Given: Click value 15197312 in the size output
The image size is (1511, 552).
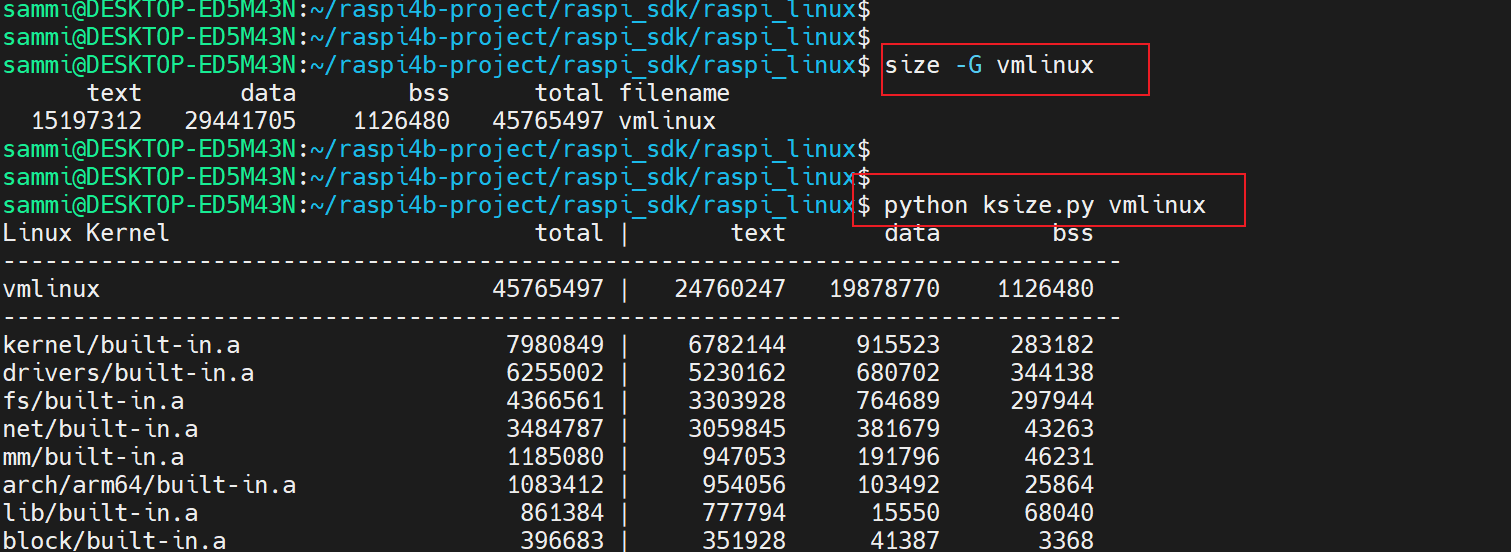Looking at the screenshot, I should pos(87,122).
